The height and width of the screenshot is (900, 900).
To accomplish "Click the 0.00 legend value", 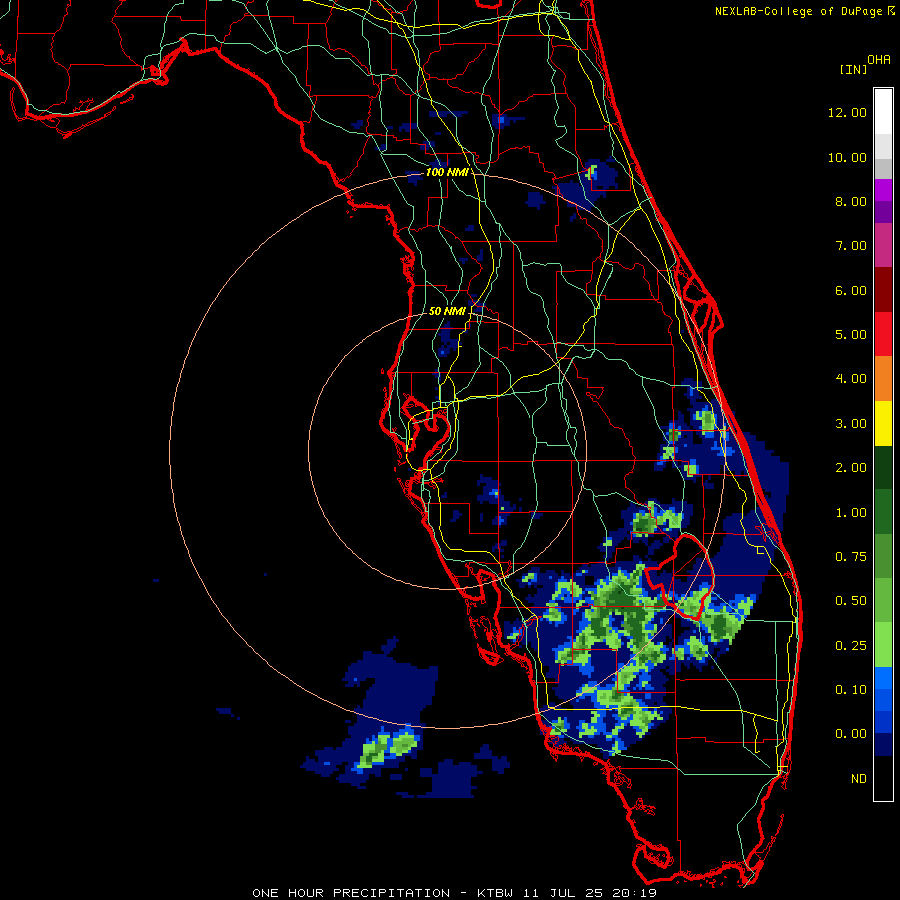I will coord(851,734).
